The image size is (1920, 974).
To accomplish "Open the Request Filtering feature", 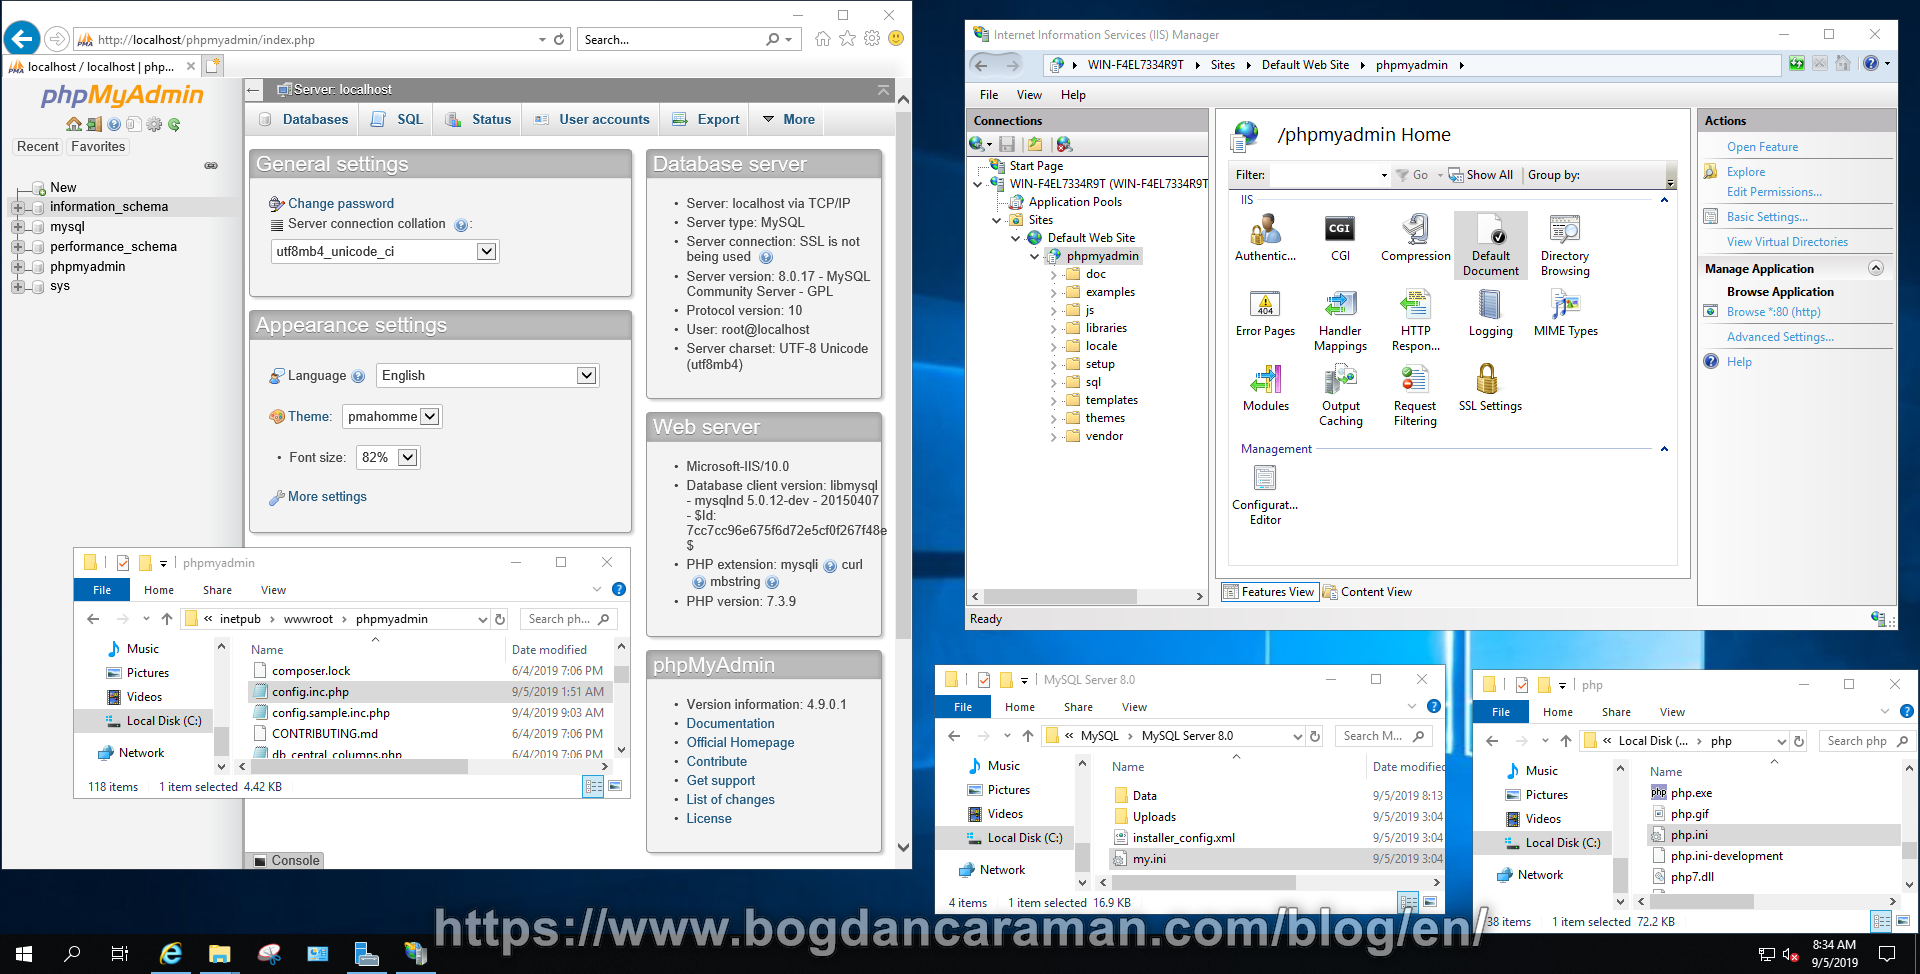I will (1415, 395).
